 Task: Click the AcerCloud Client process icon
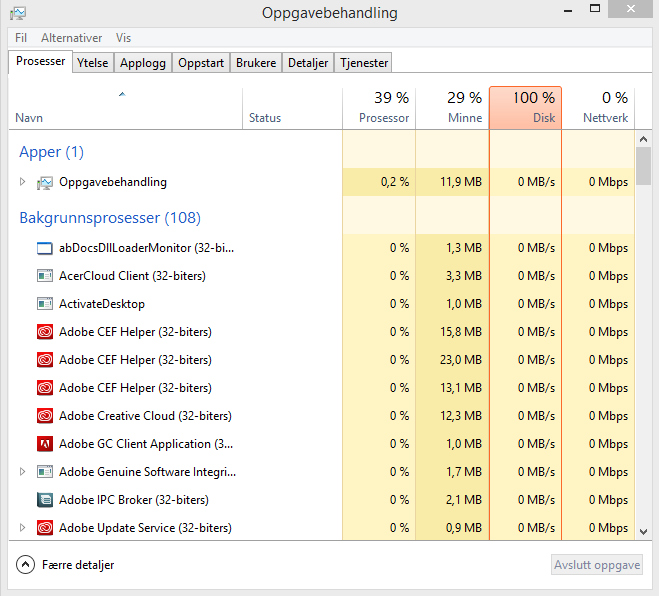click(45, 276)
